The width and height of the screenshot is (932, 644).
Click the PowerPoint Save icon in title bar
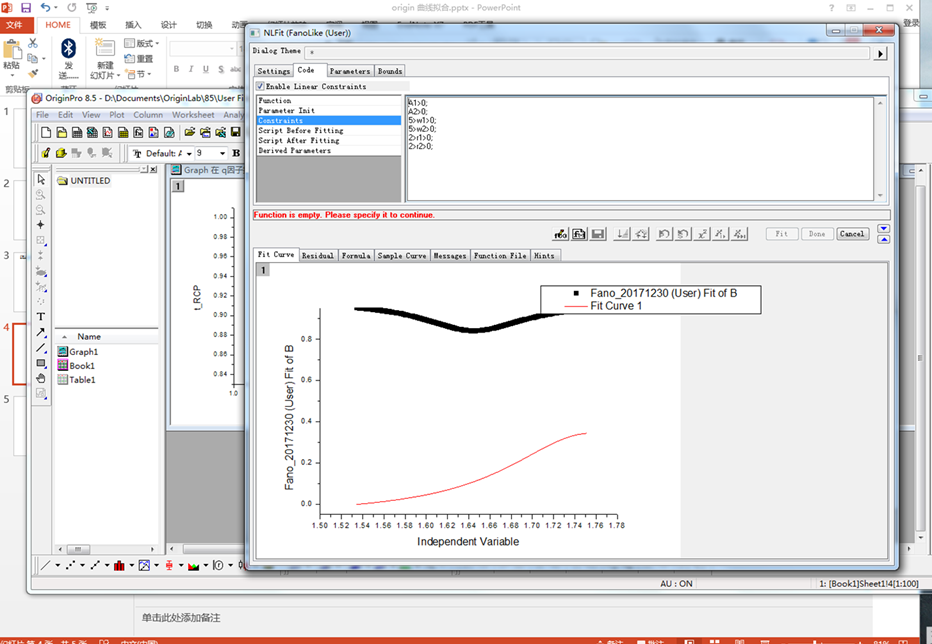tap(26, 8)
